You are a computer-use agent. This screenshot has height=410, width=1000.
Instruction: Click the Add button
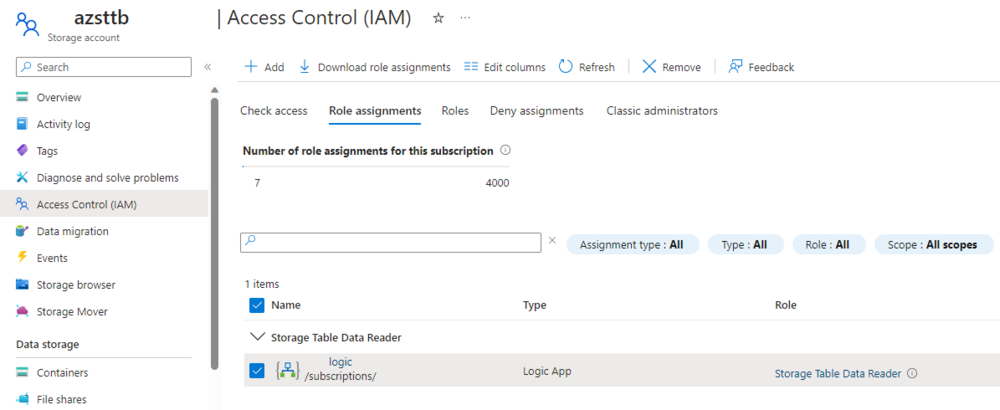[x=264, y=67]
